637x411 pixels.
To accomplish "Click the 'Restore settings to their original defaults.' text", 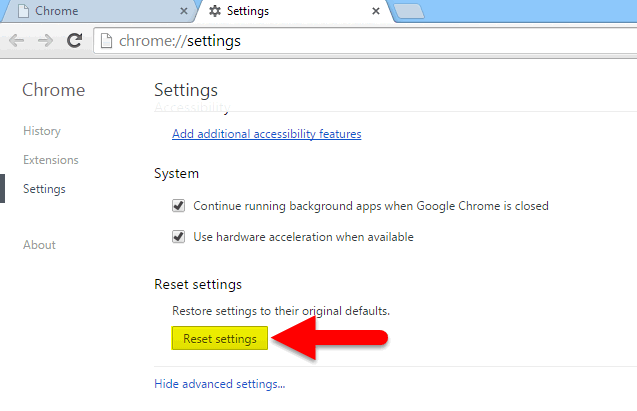I will point(281,311).
